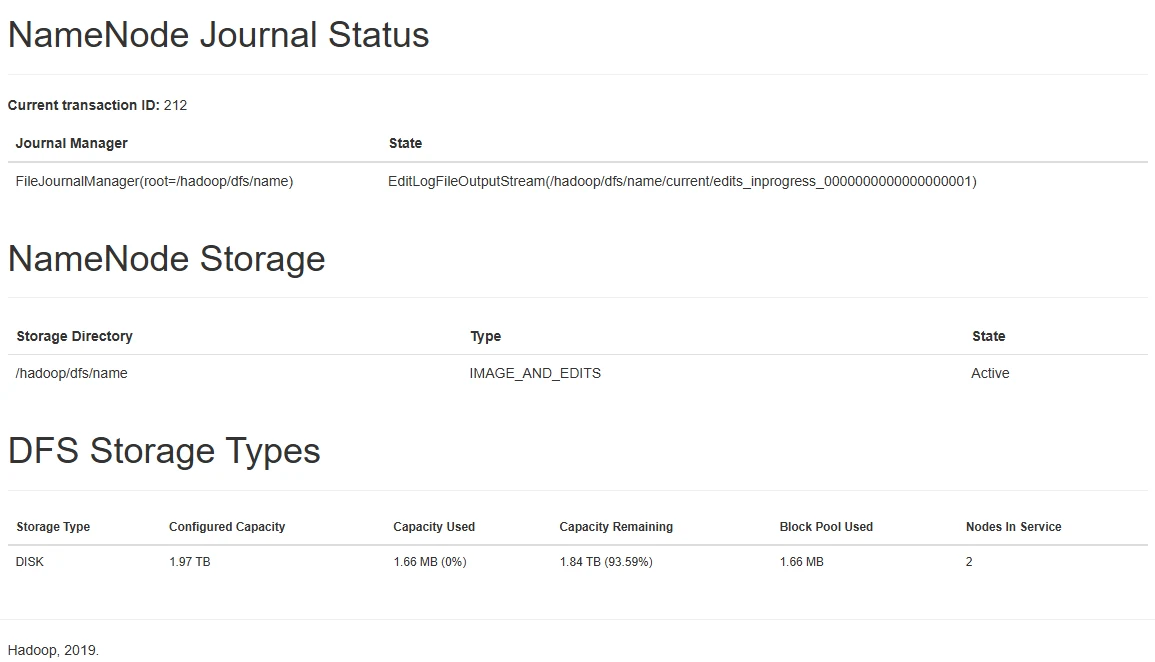Click the State header in Journal table

[405, 143]
